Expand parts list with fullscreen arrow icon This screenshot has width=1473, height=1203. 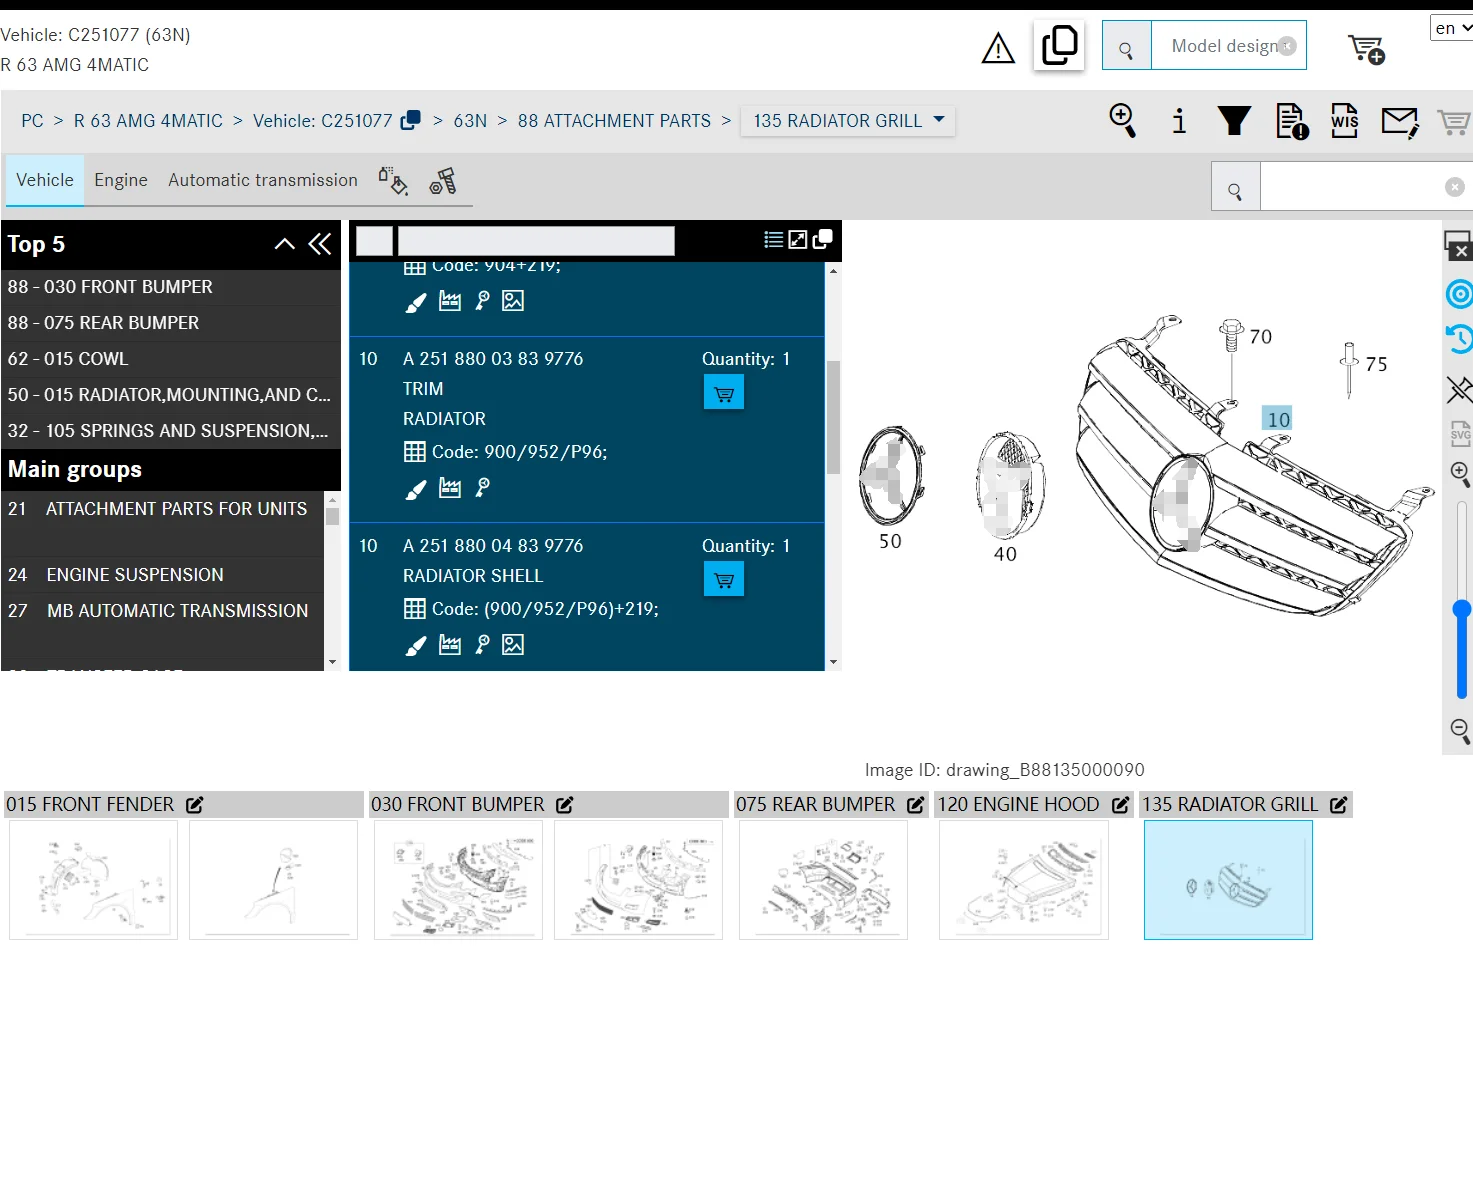pyautogui.click(x=798, y=240)
